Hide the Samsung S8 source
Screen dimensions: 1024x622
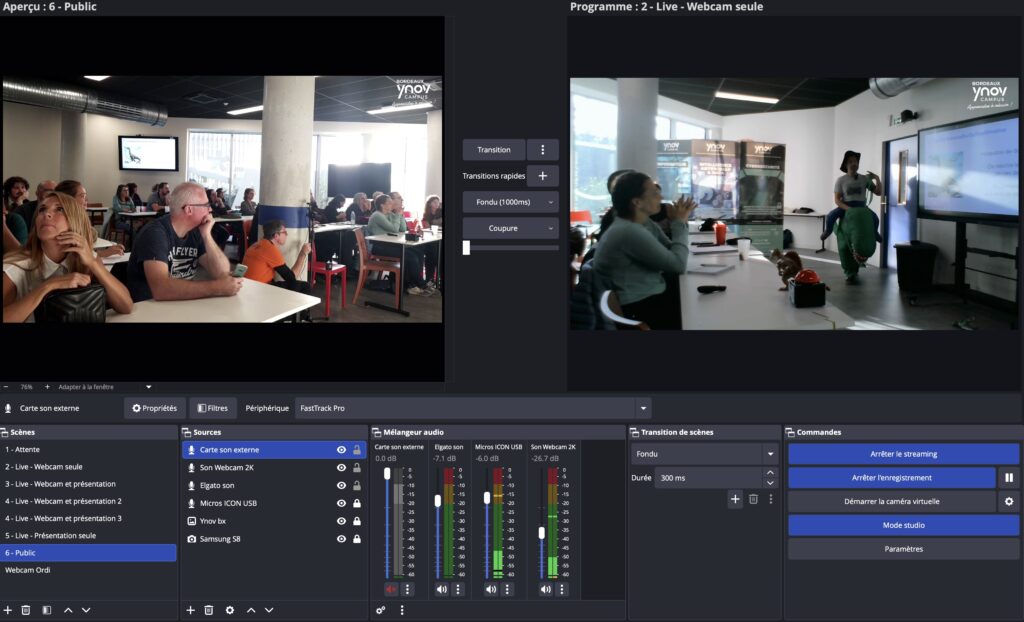(x=341, y=539)
